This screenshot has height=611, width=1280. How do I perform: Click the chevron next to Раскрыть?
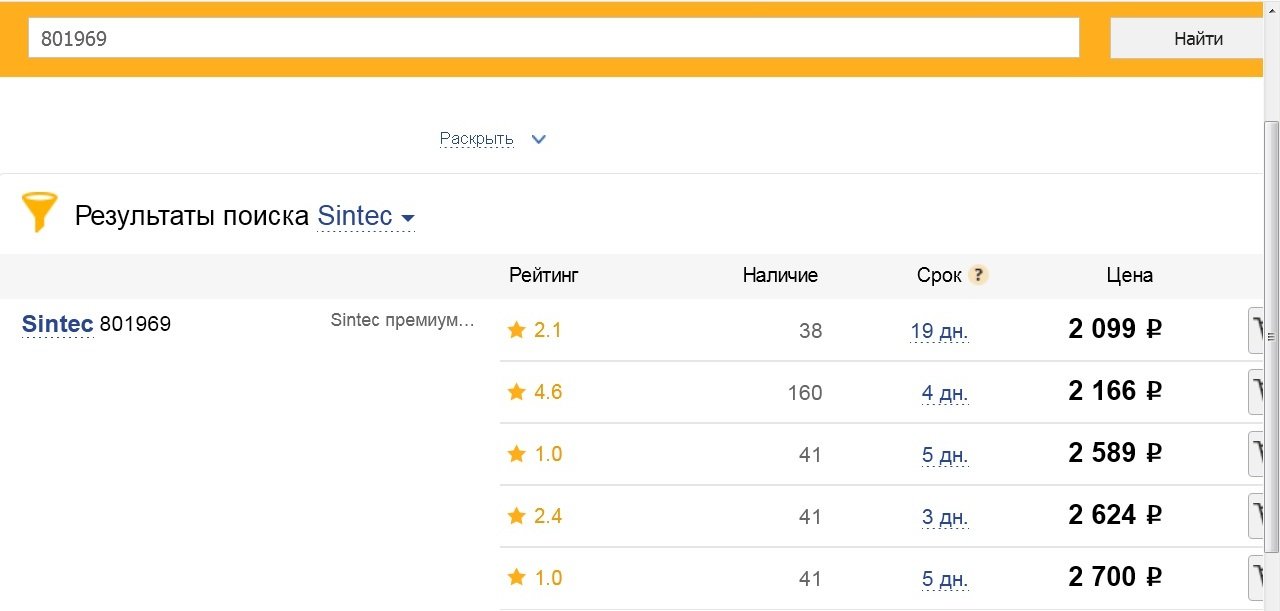(x=538, y=139)
